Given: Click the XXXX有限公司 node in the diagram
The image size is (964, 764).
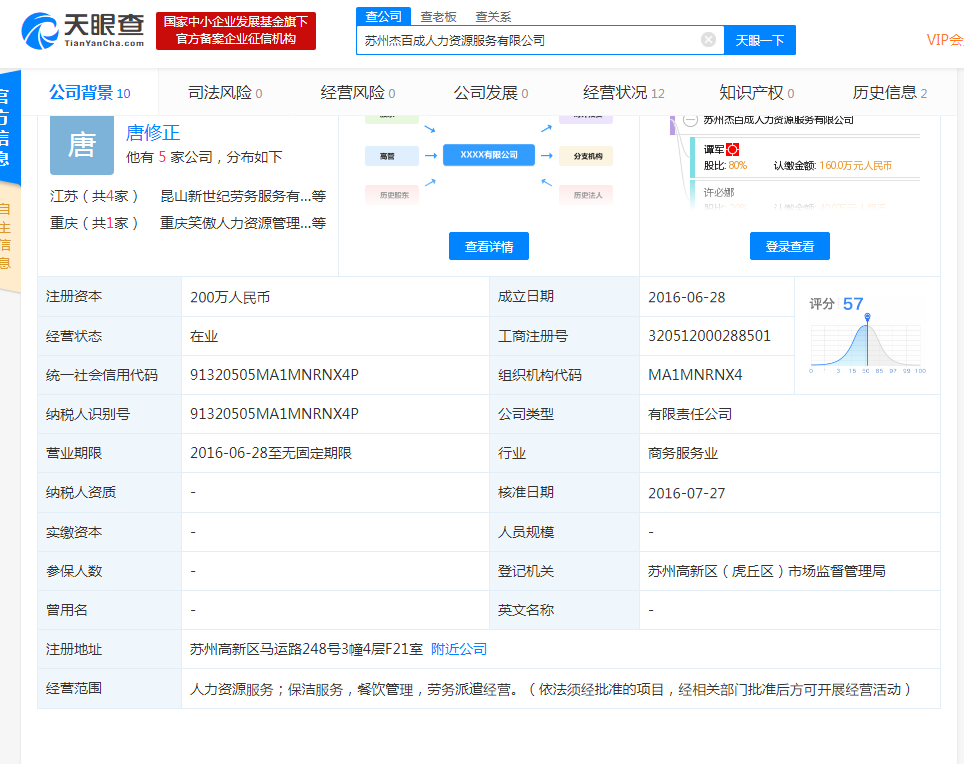Looking at the screenshot, I should pyautogui.click(x=489, y=155).
